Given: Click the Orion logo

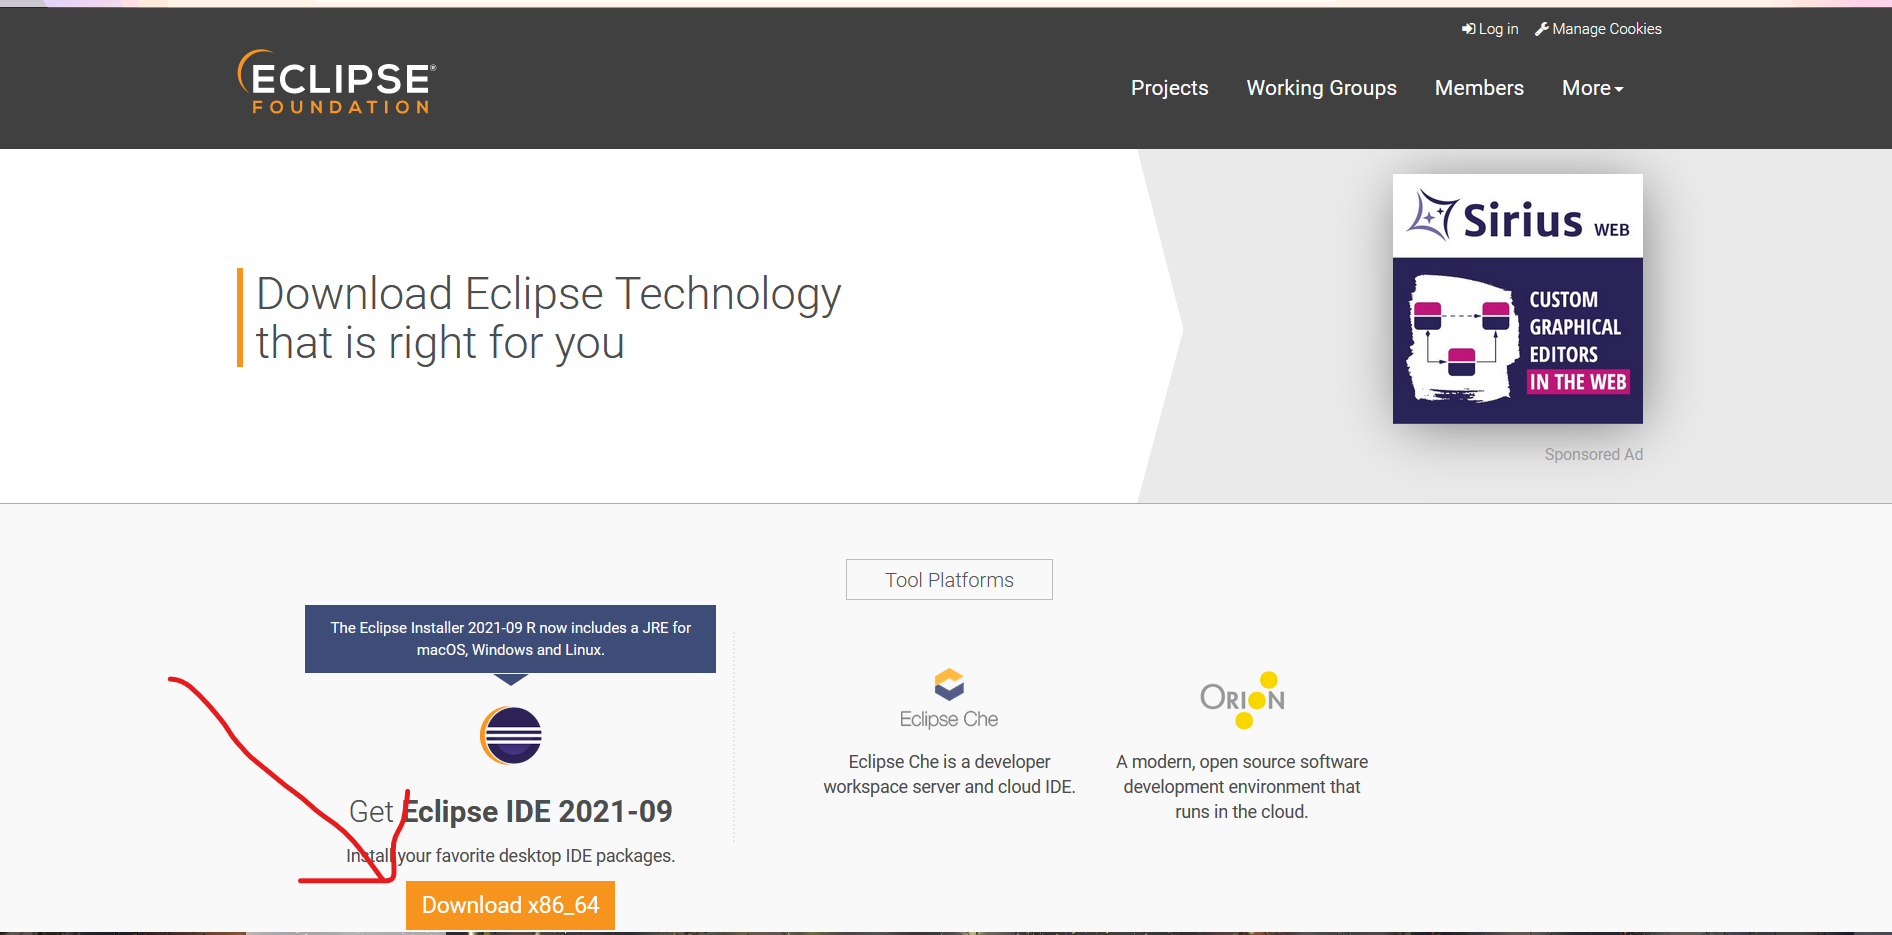Looking at the screenshot, I should pos(1243,700).
